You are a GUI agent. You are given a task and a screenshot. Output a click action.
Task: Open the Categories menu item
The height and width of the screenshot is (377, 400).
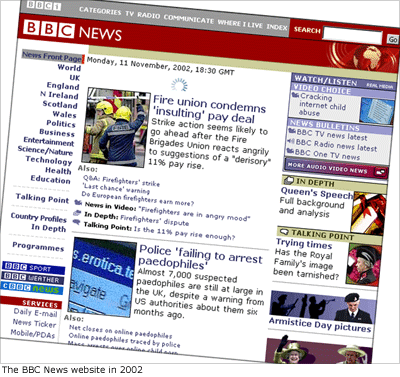click(100, 11)
